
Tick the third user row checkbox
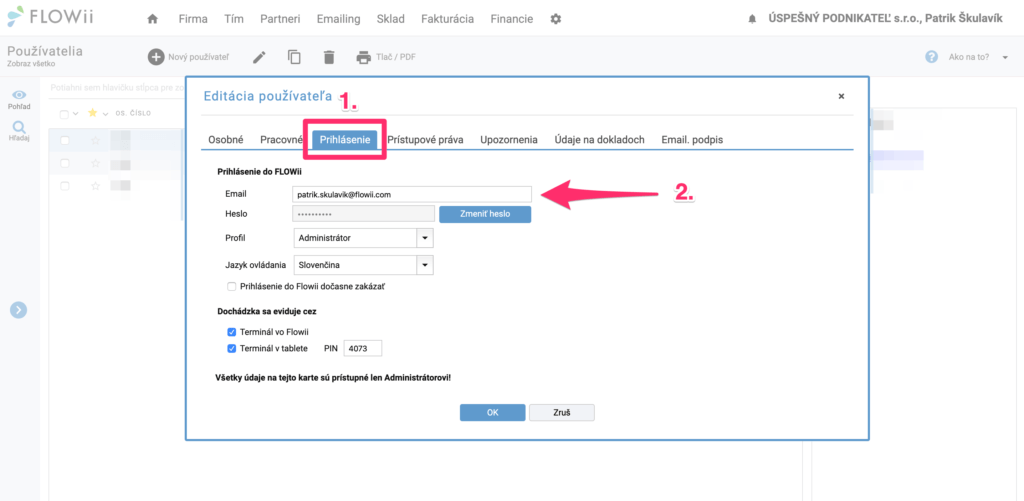[x=65, y=186]
